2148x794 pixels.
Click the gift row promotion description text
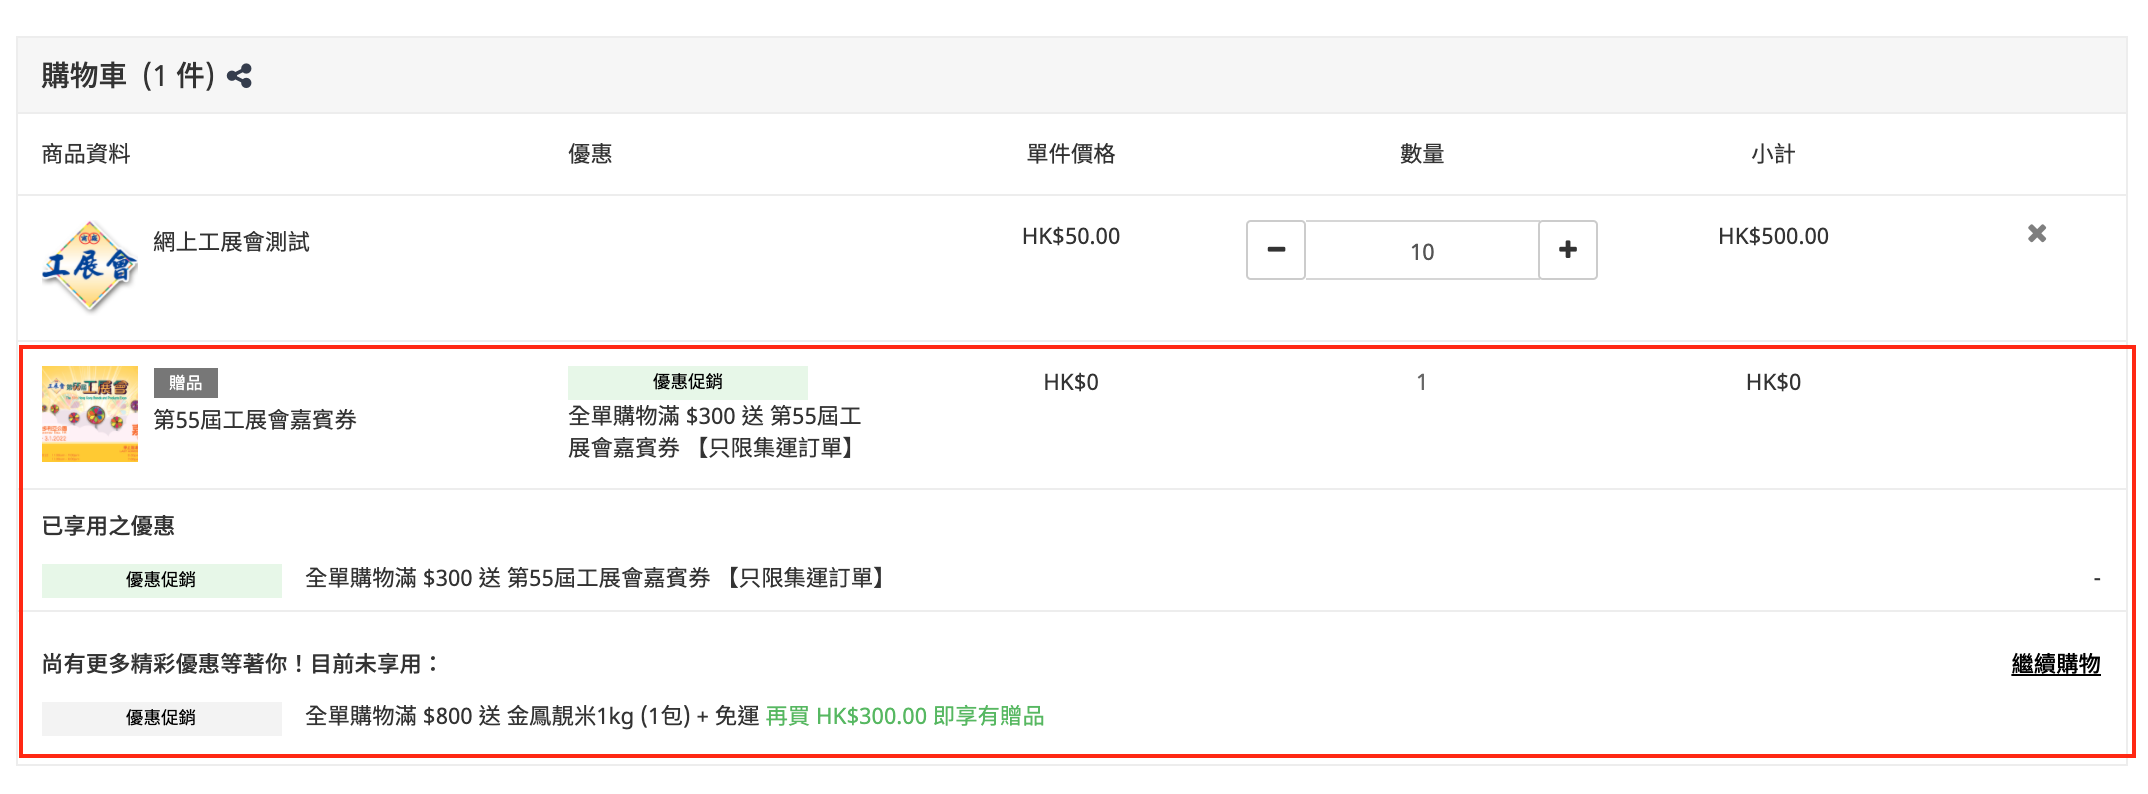pos(714,432)
